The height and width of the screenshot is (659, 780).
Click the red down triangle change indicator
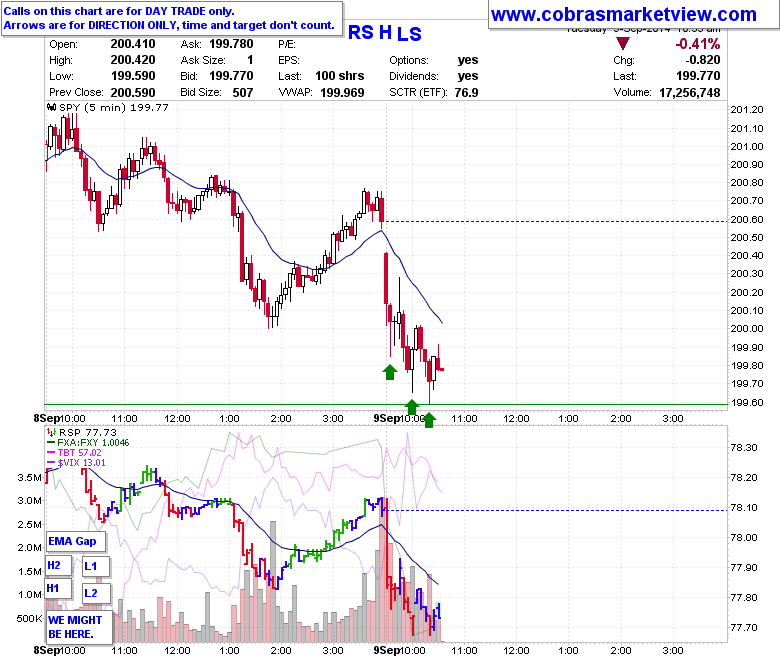tap(622, 44)
